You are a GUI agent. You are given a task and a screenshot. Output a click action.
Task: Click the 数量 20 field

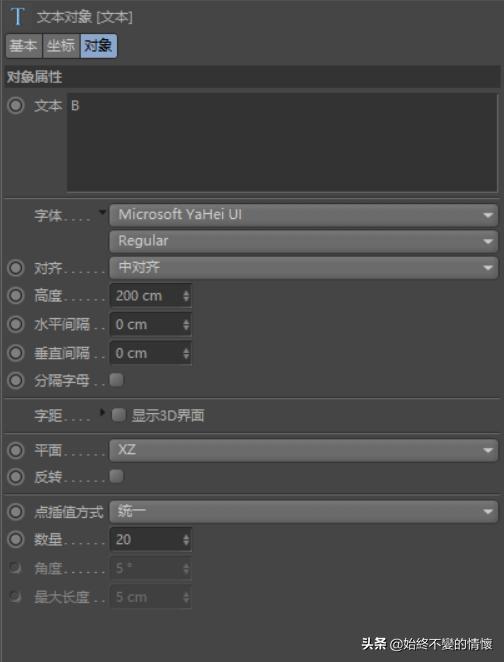151,540
